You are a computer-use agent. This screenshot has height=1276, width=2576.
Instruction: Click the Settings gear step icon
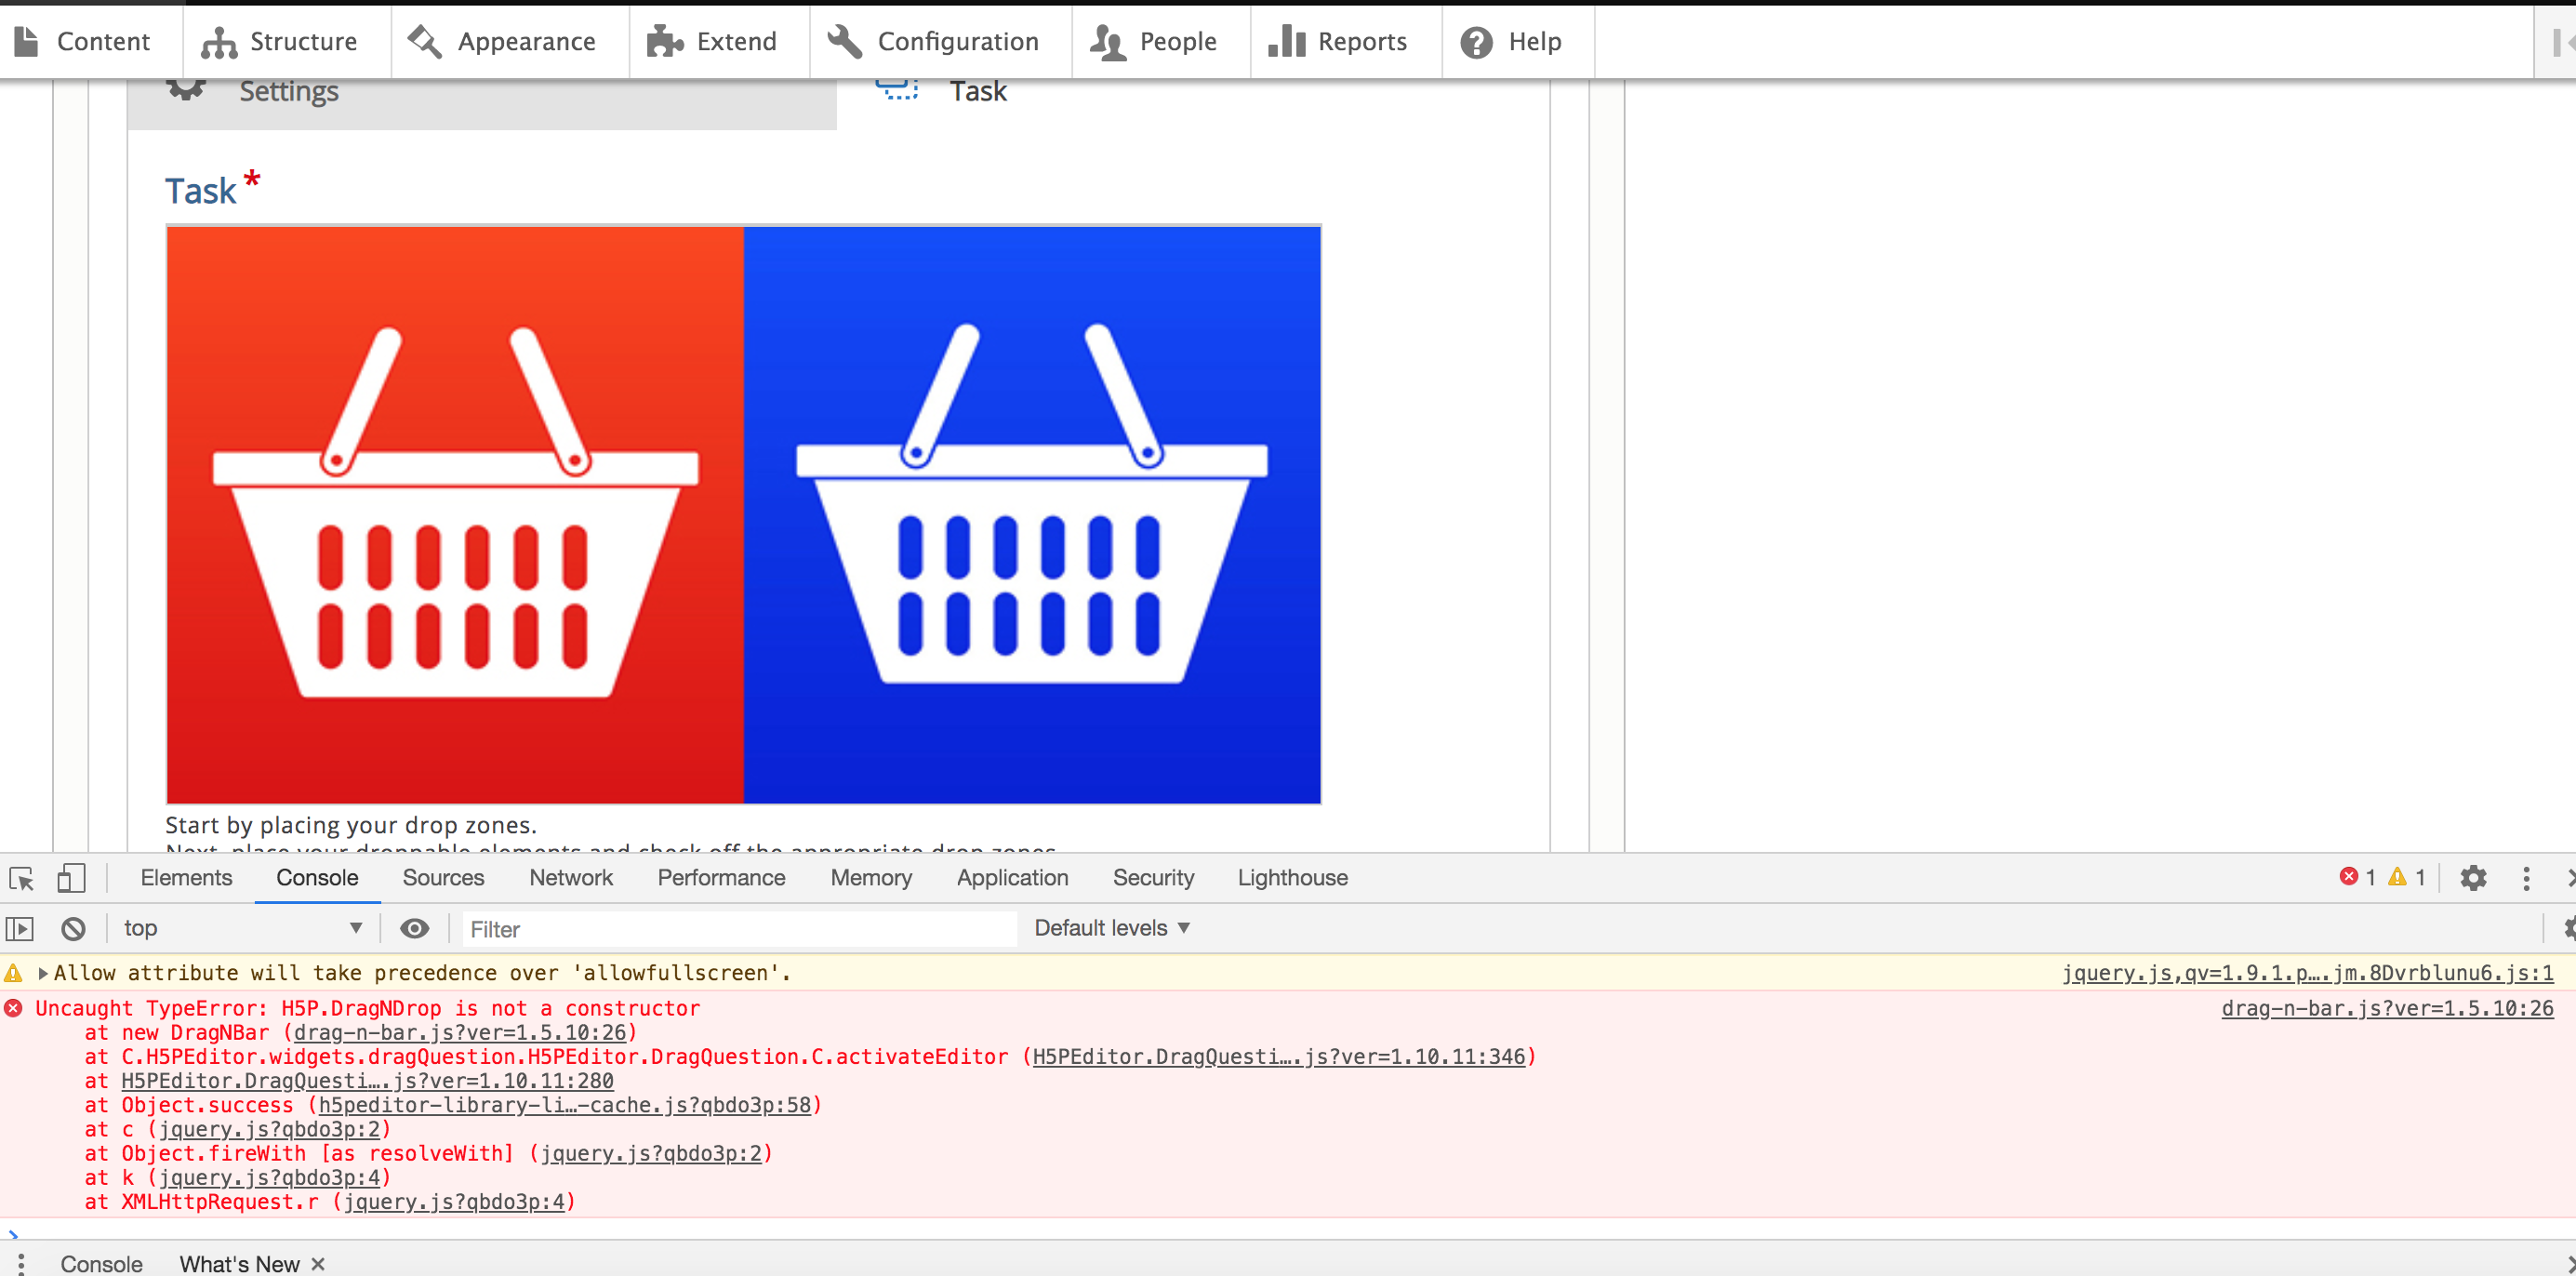click(x=186, y=89)
